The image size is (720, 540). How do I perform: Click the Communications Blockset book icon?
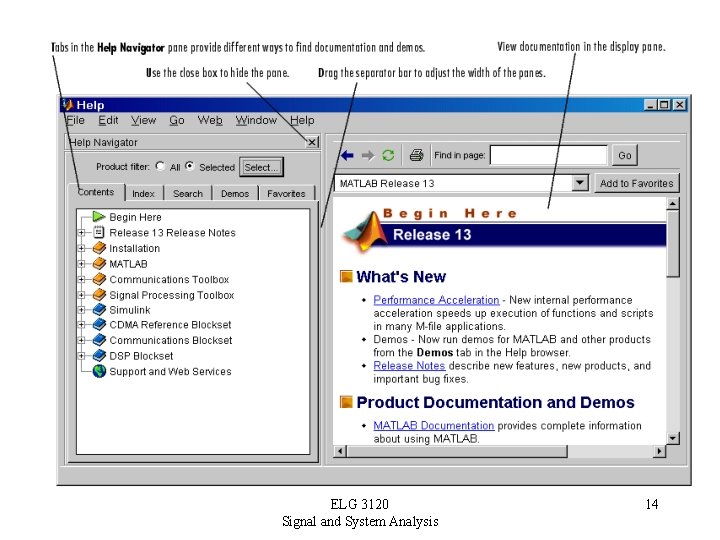point(99,340)
